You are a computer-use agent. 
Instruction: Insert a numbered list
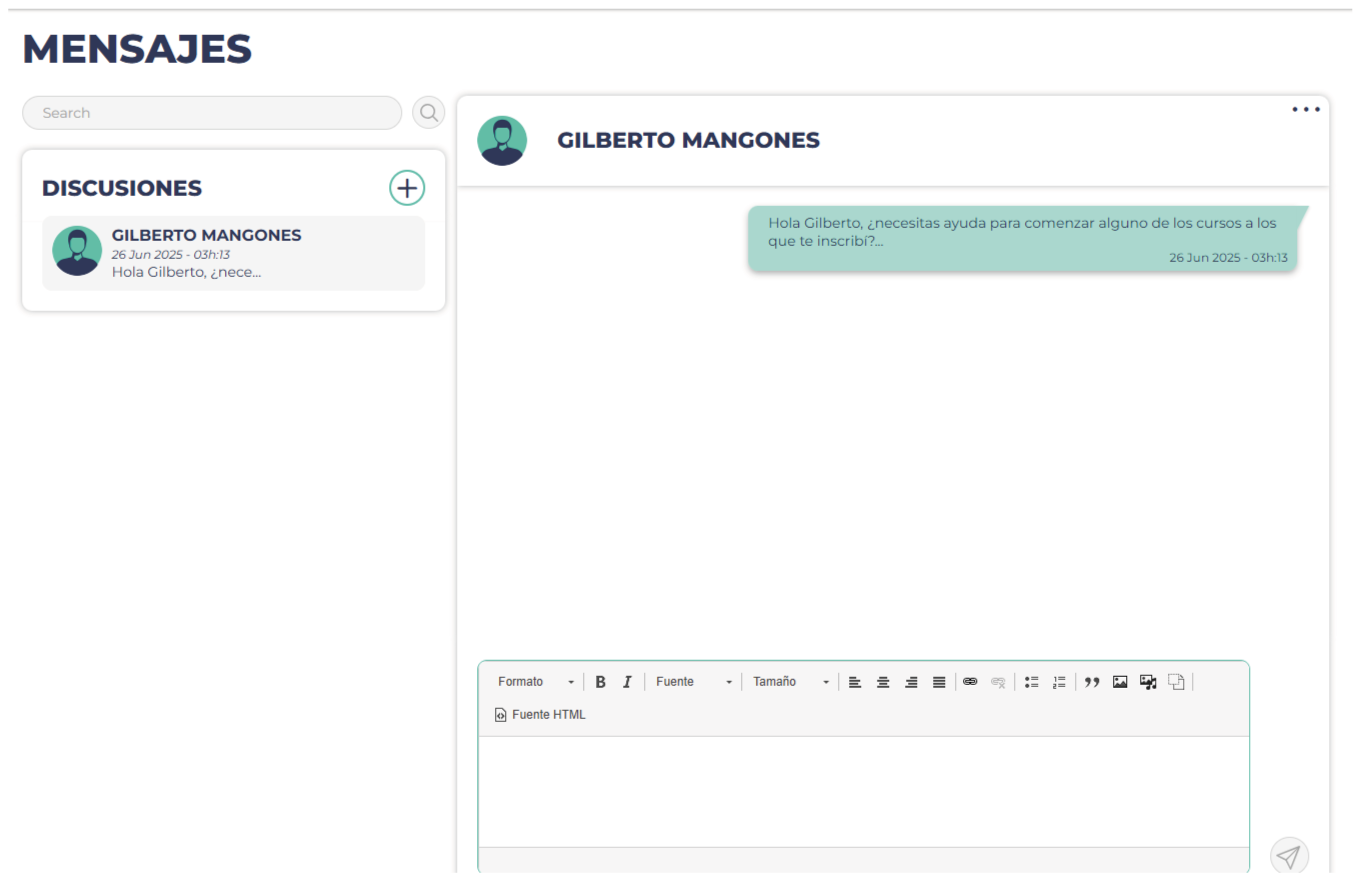point(1059,682)
